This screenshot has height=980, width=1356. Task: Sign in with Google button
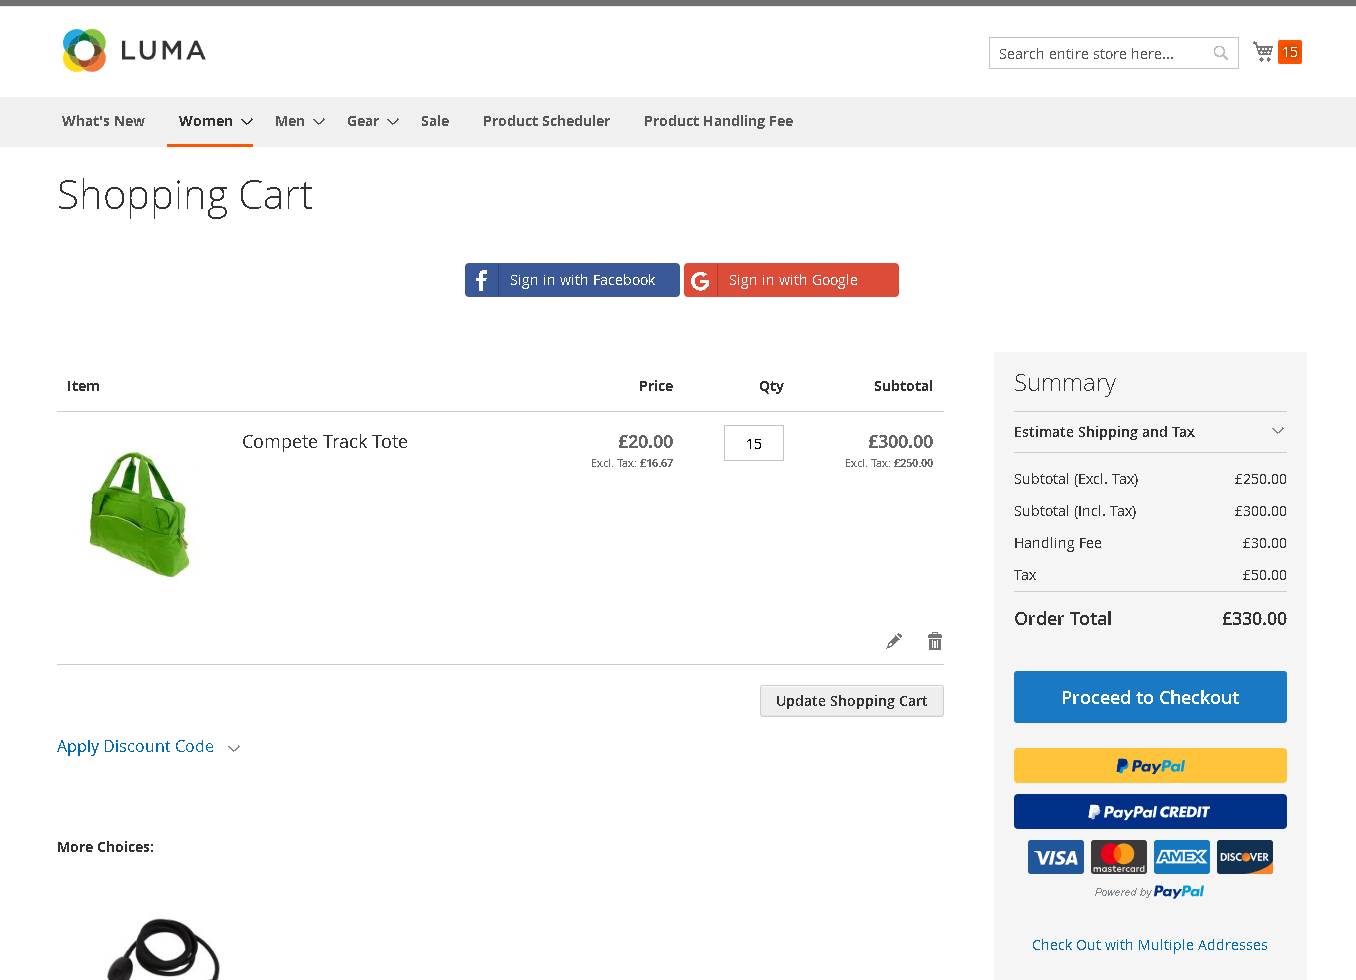[x=791, y=280]
